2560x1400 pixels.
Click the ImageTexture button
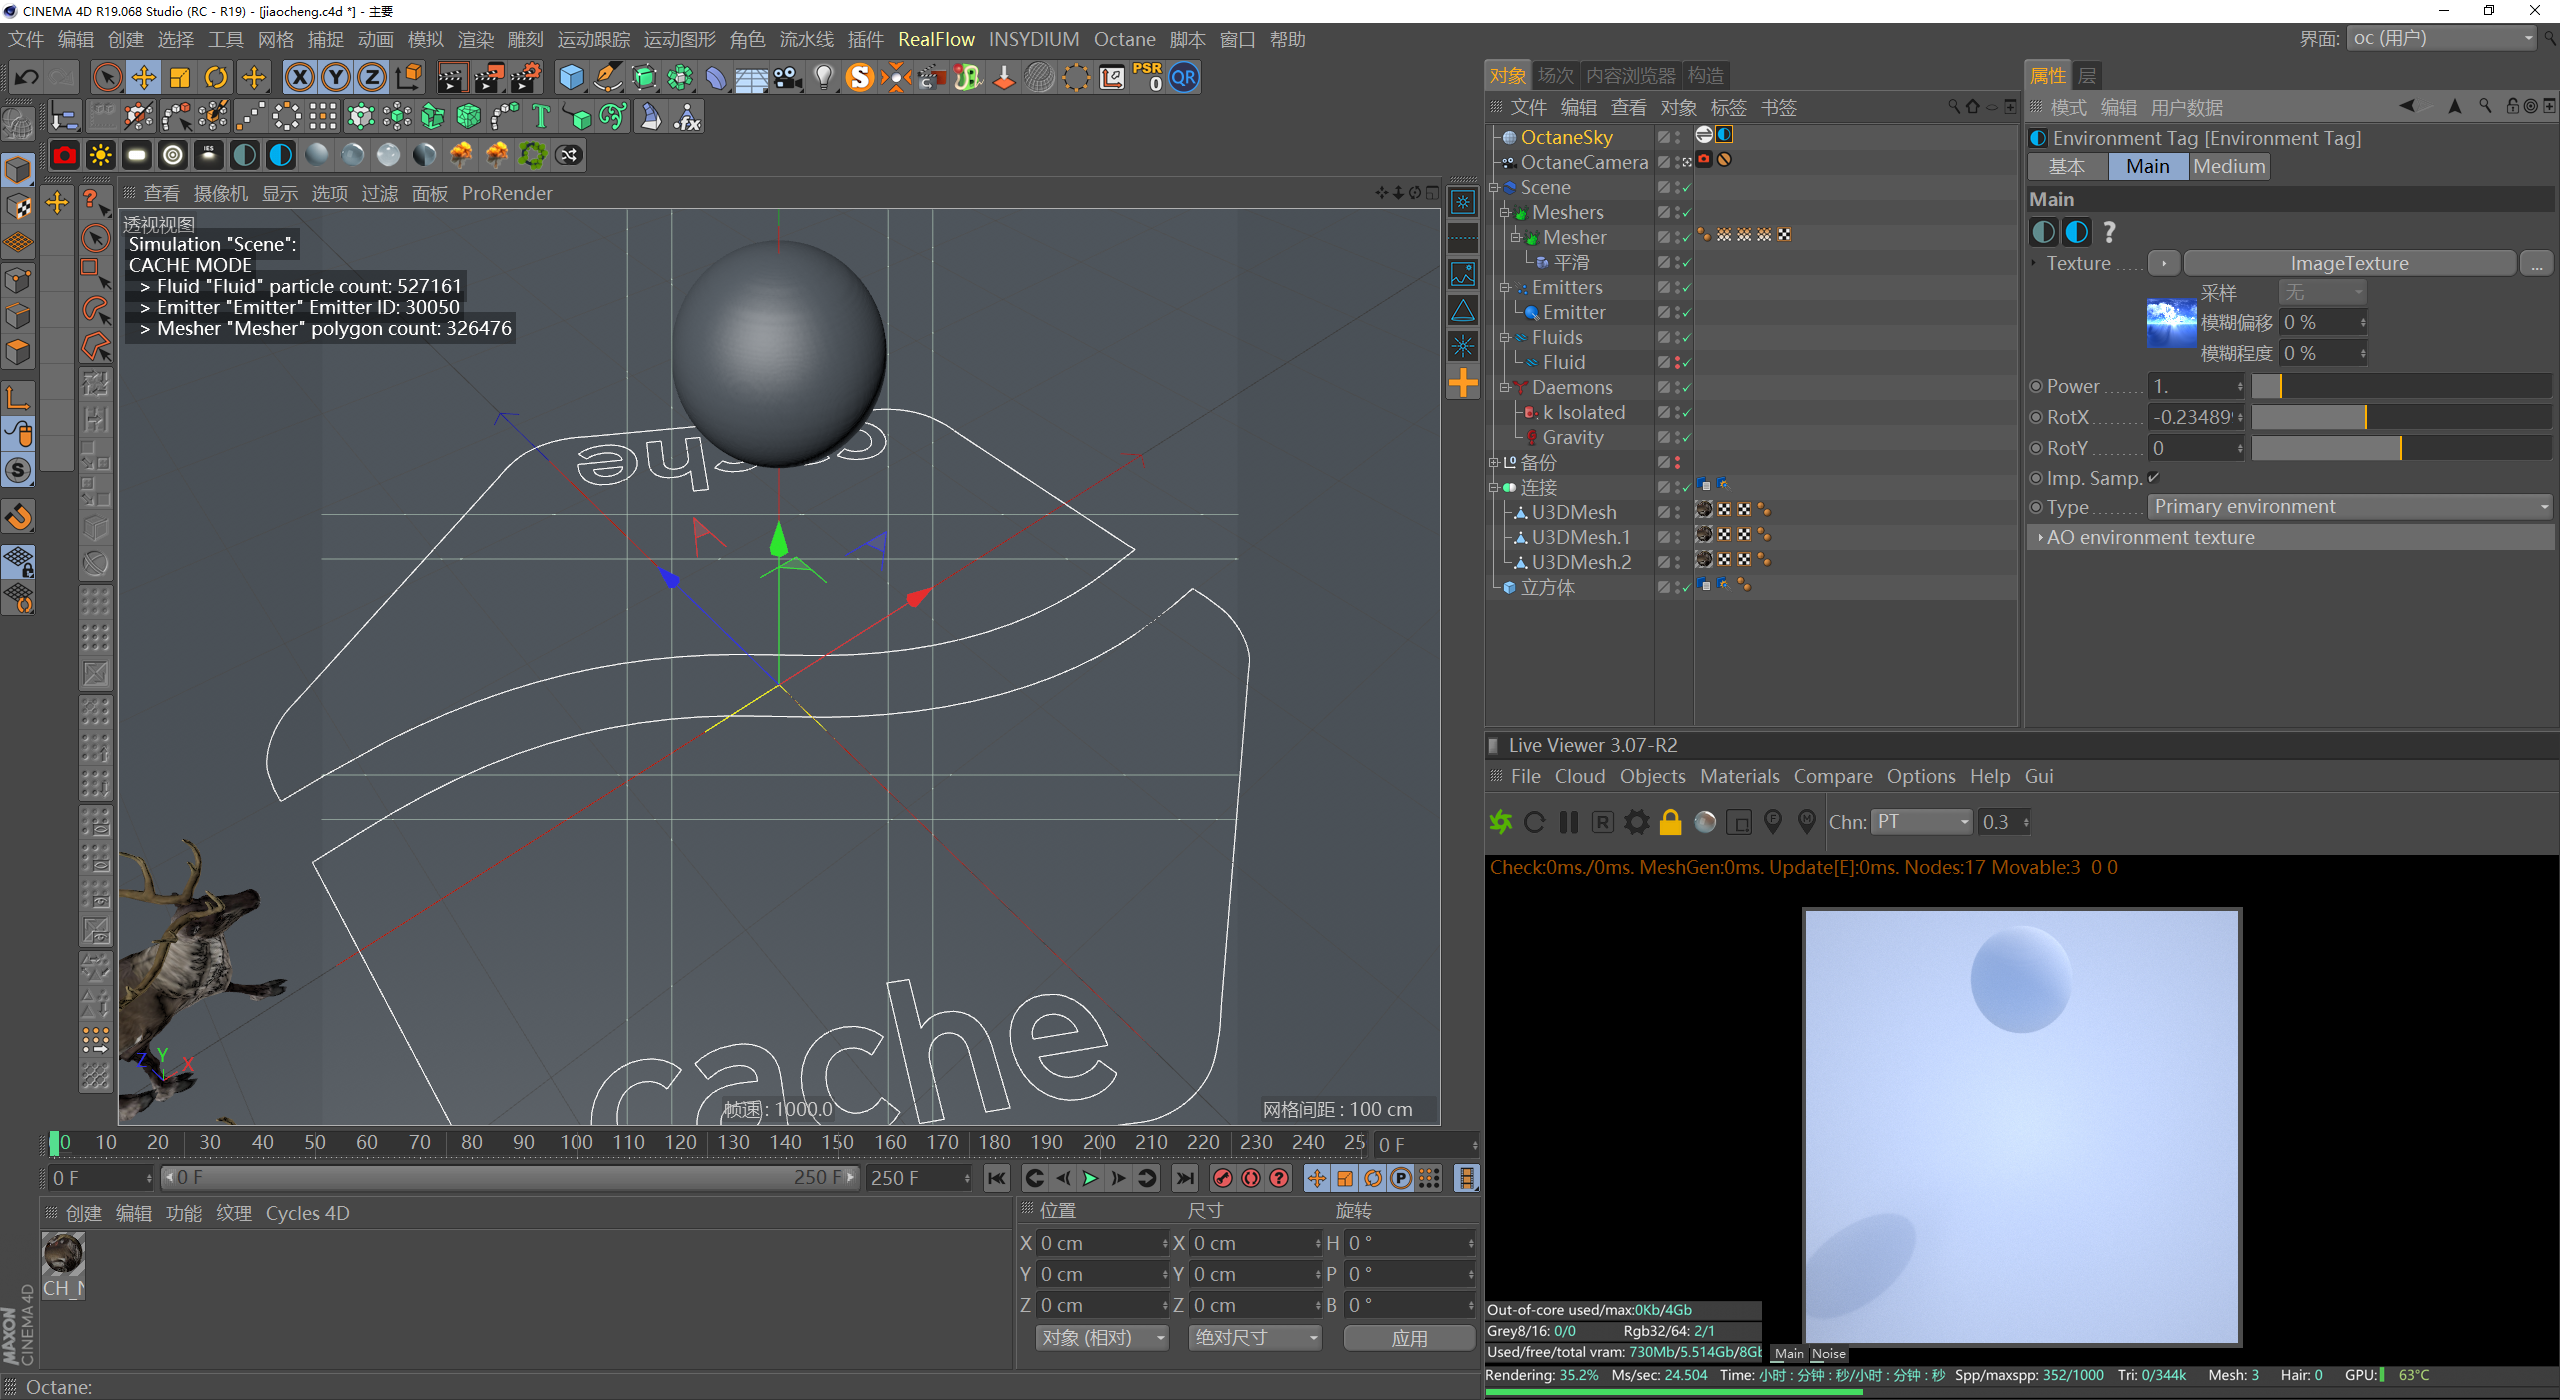tap(2348, 264)
